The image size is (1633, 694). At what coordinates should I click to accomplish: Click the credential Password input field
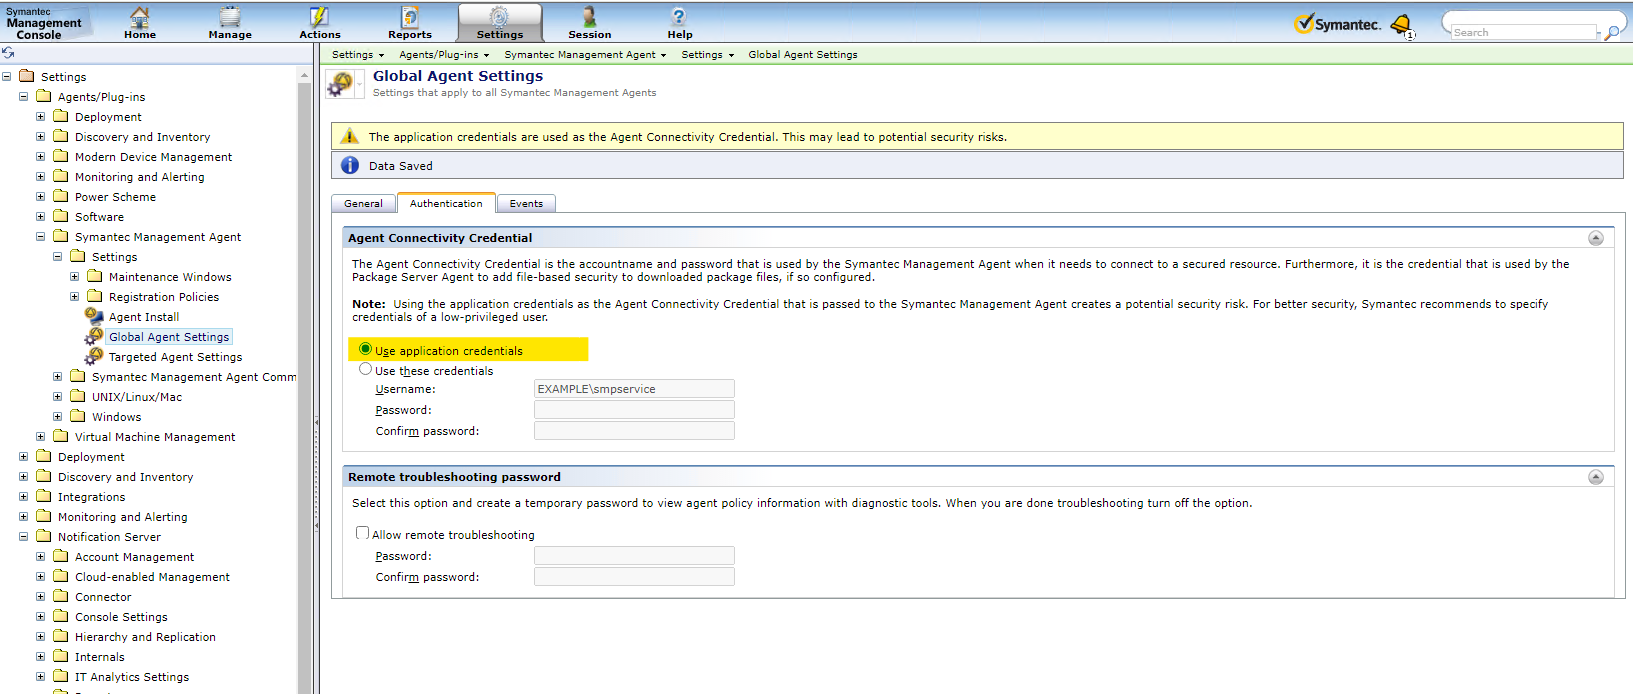(x=634, y=410)
